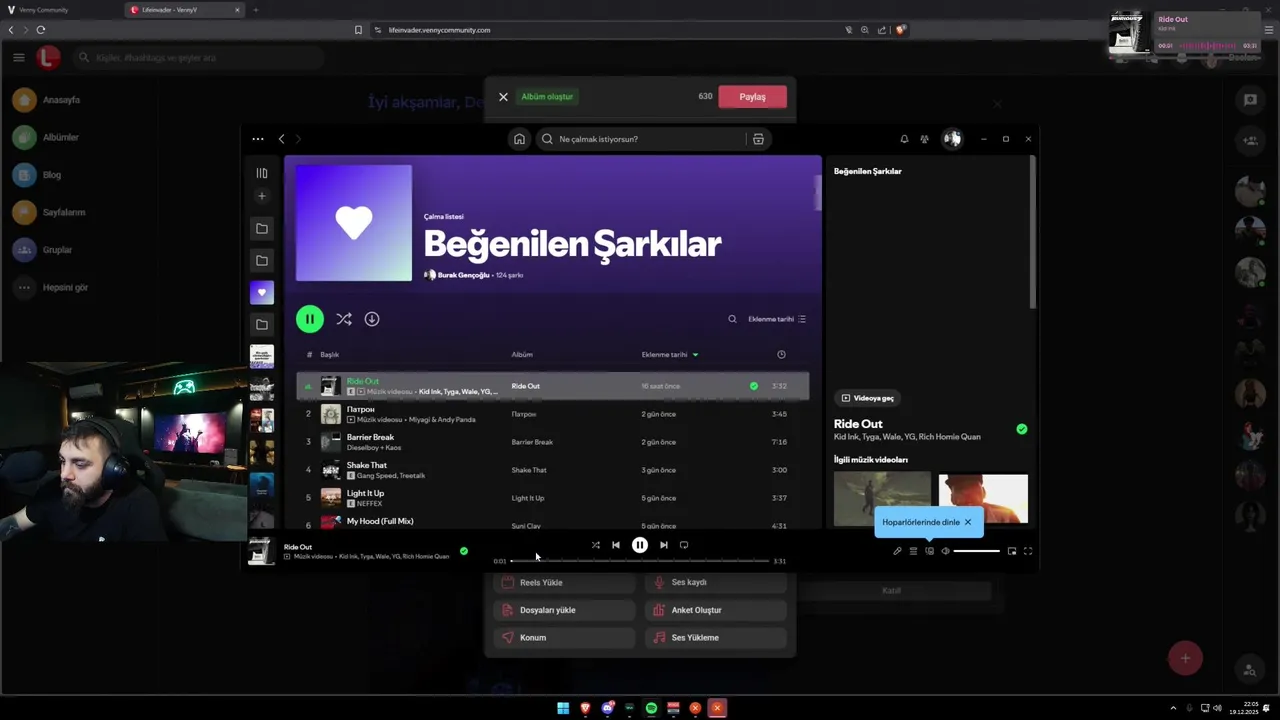Collapse the library sidebar icon
This screenshot has height=720, width=1280.
[262, 173]
